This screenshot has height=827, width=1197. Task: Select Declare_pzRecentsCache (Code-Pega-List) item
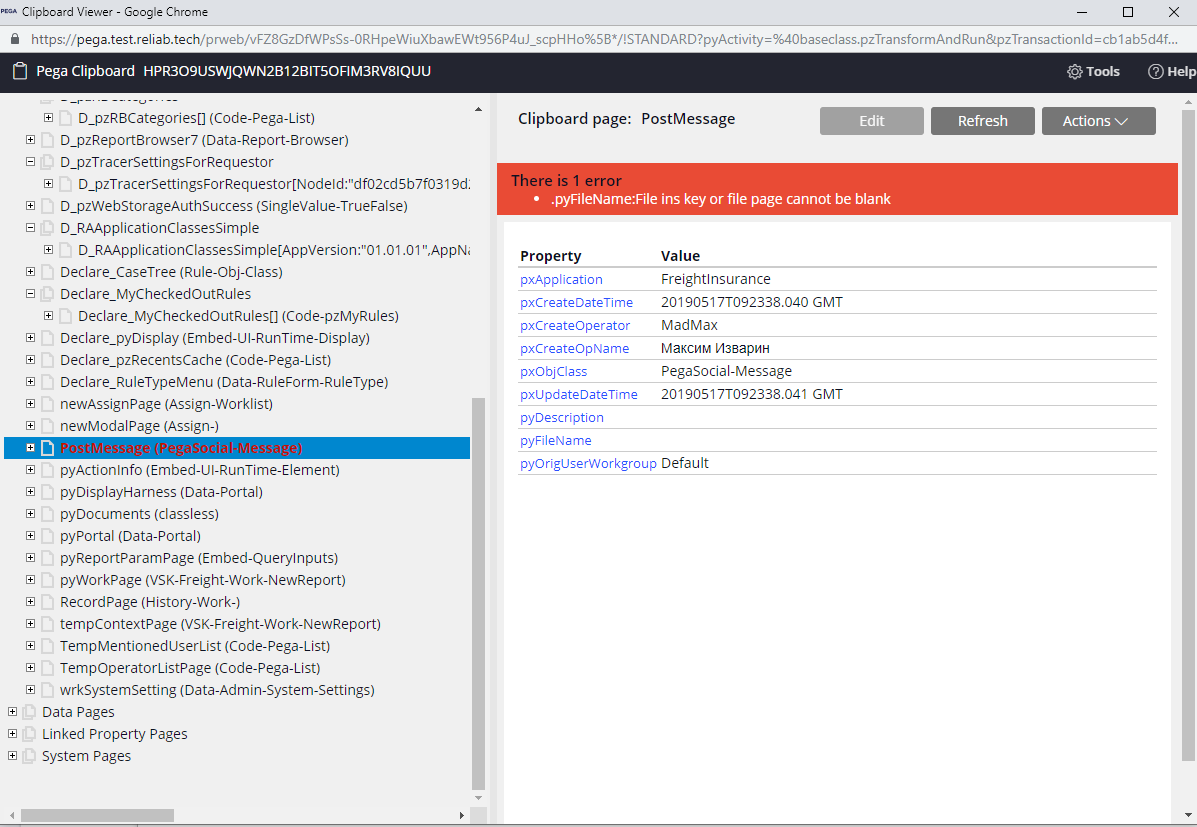click(195, 360)
